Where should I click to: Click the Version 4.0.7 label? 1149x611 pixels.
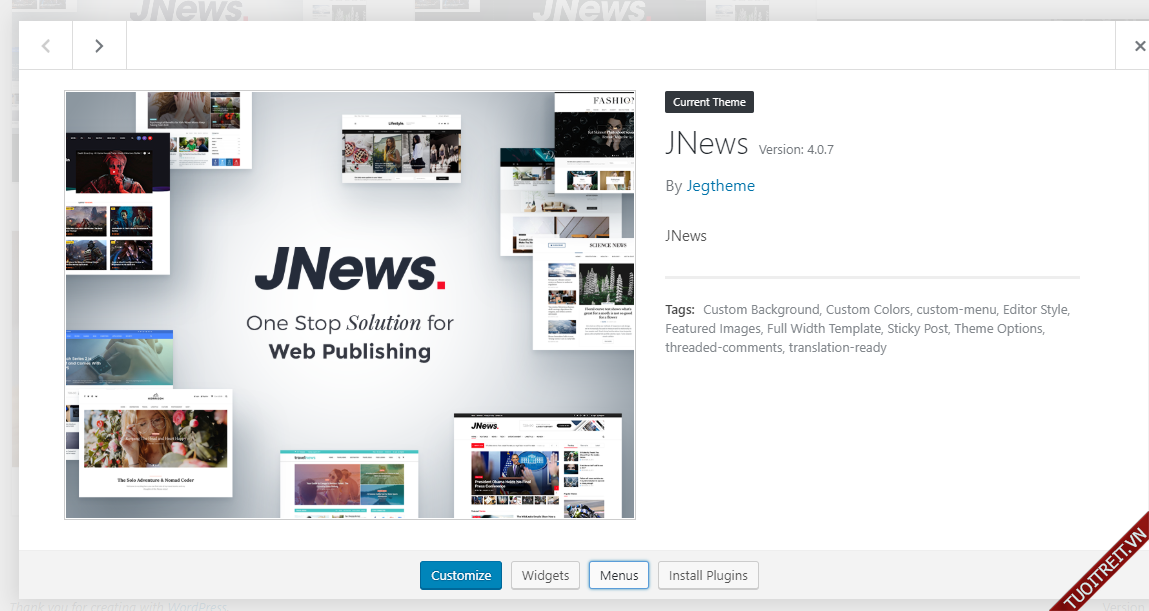(x=796, y=150)
